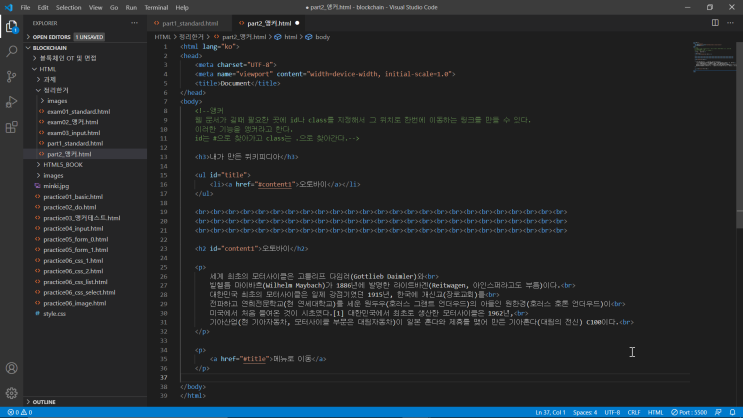Switch to part1_standard.html tab

point(190,23)
